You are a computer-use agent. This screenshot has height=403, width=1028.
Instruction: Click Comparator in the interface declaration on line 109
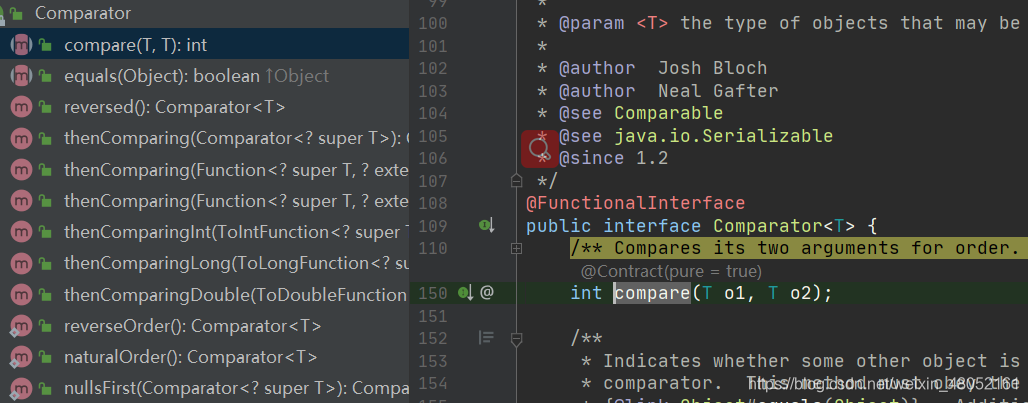767,226
